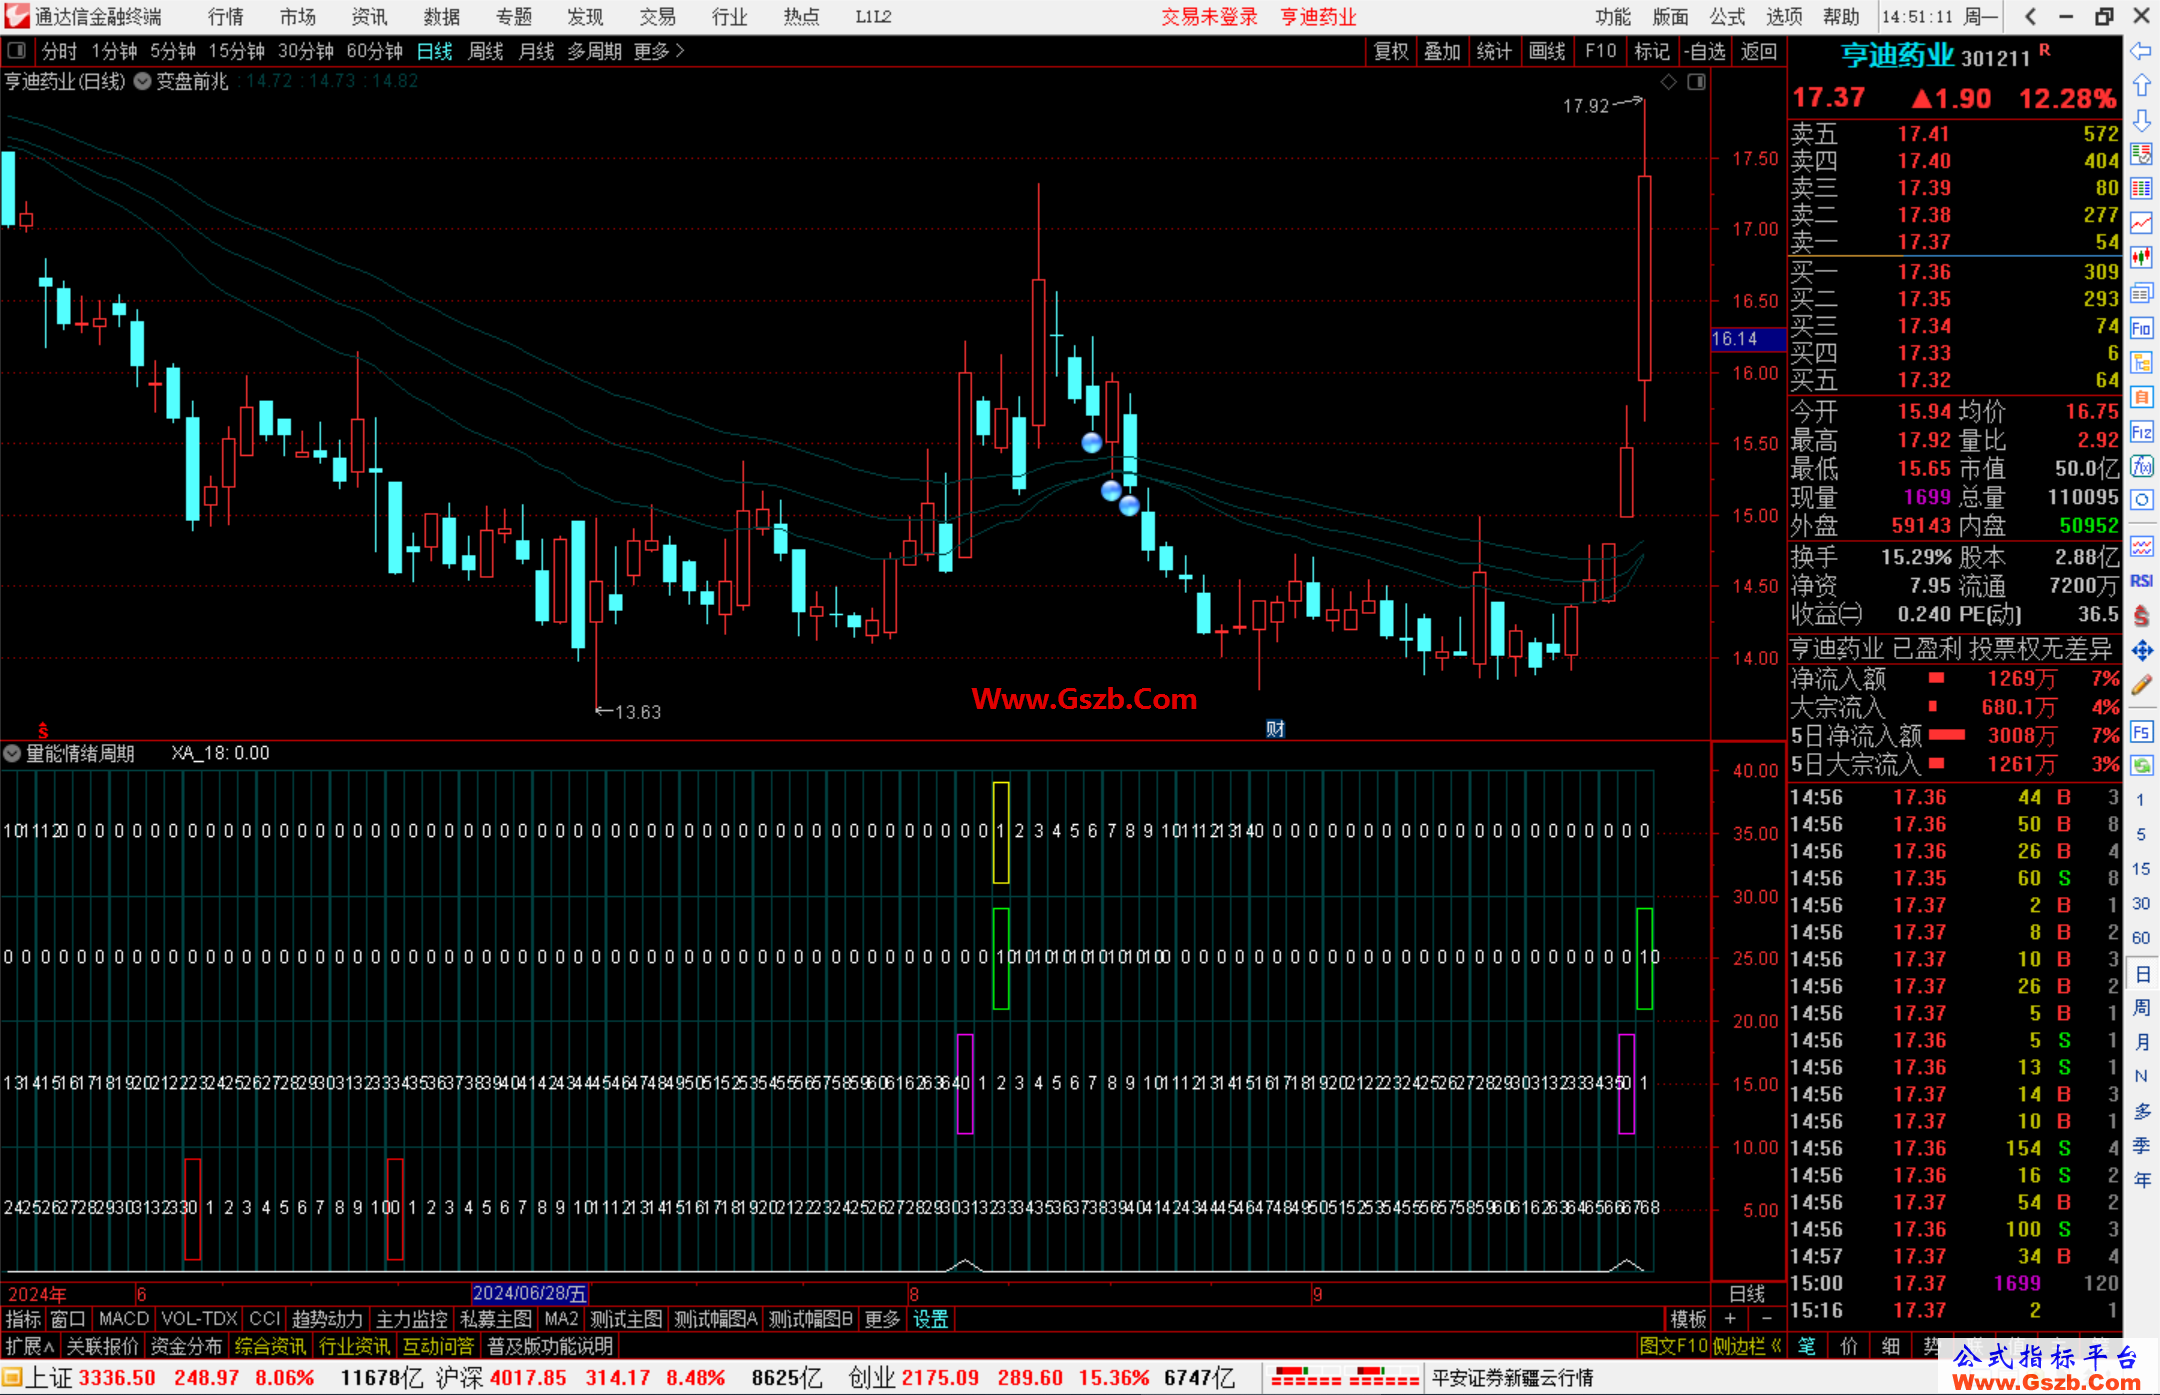Click the 16.14 price marker on axis
The width and height of the screenshot is (2160, 1395).
coord(1747,339)
